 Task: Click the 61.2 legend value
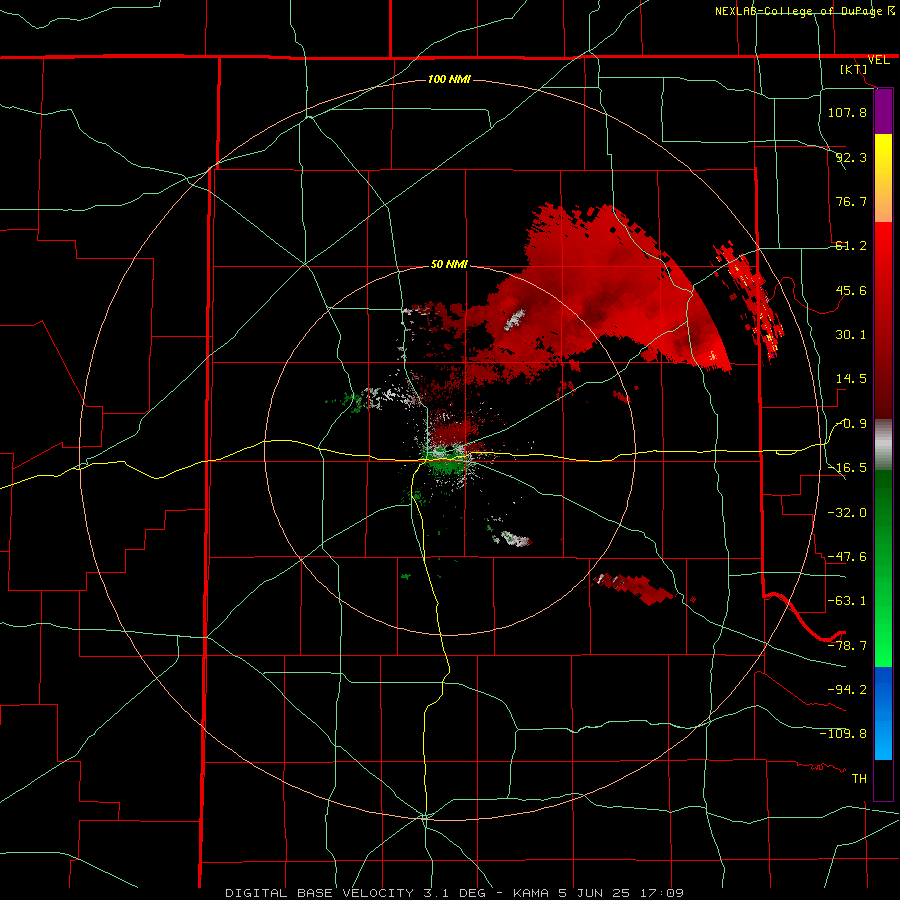coord(851,246)
